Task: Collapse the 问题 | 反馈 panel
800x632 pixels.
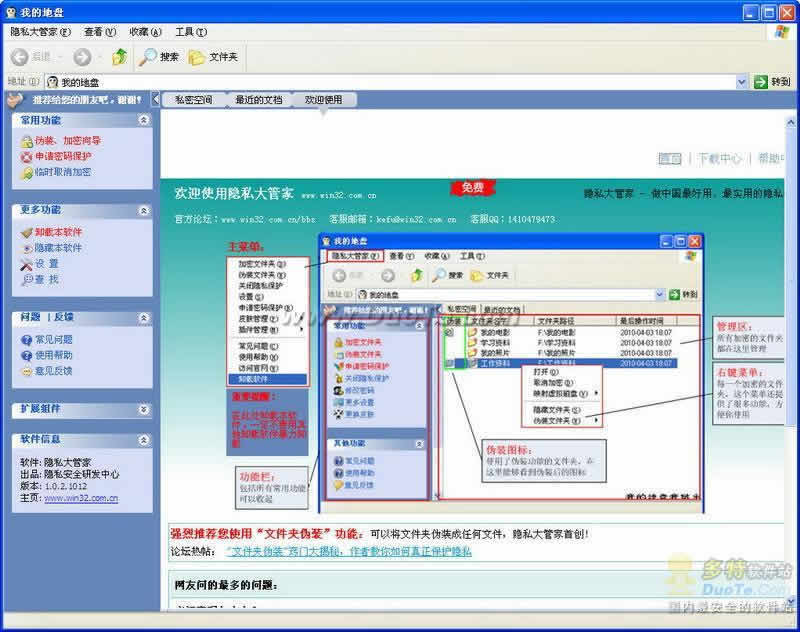Action: click(x=144, y=318)
